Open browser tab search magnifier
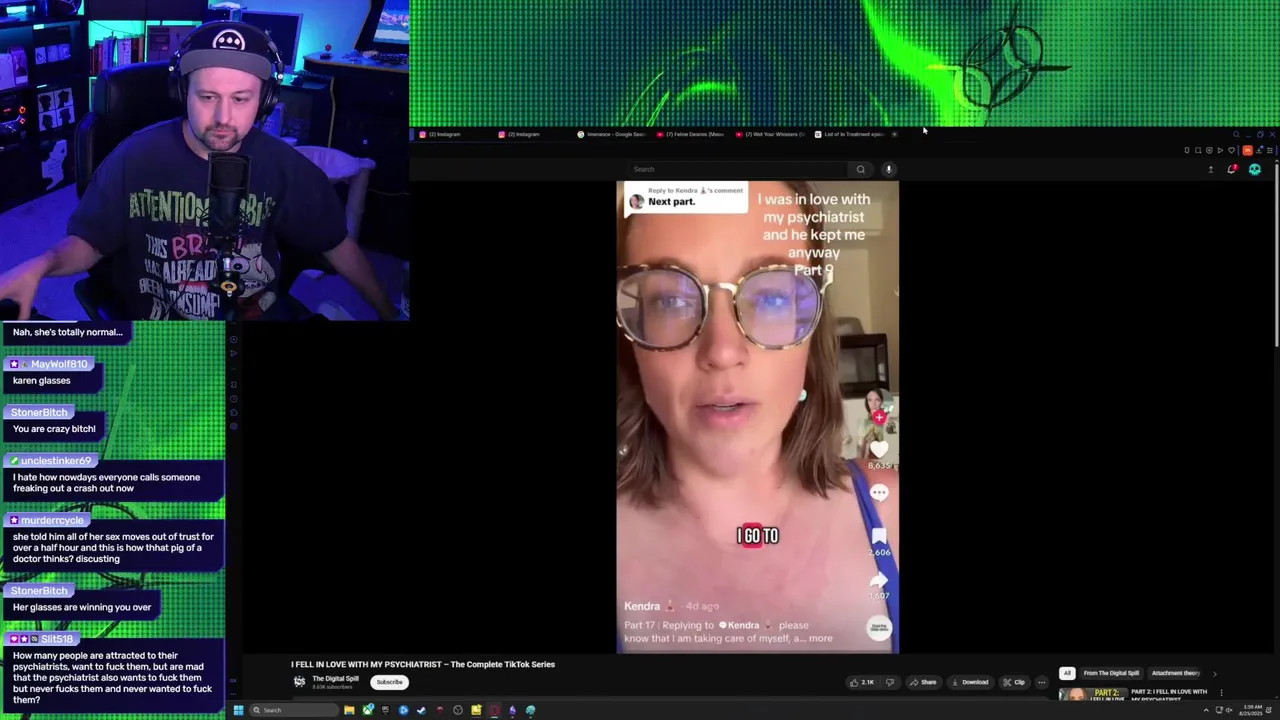The width and height of the screenshot is (1280, 720). [1236, 134]
